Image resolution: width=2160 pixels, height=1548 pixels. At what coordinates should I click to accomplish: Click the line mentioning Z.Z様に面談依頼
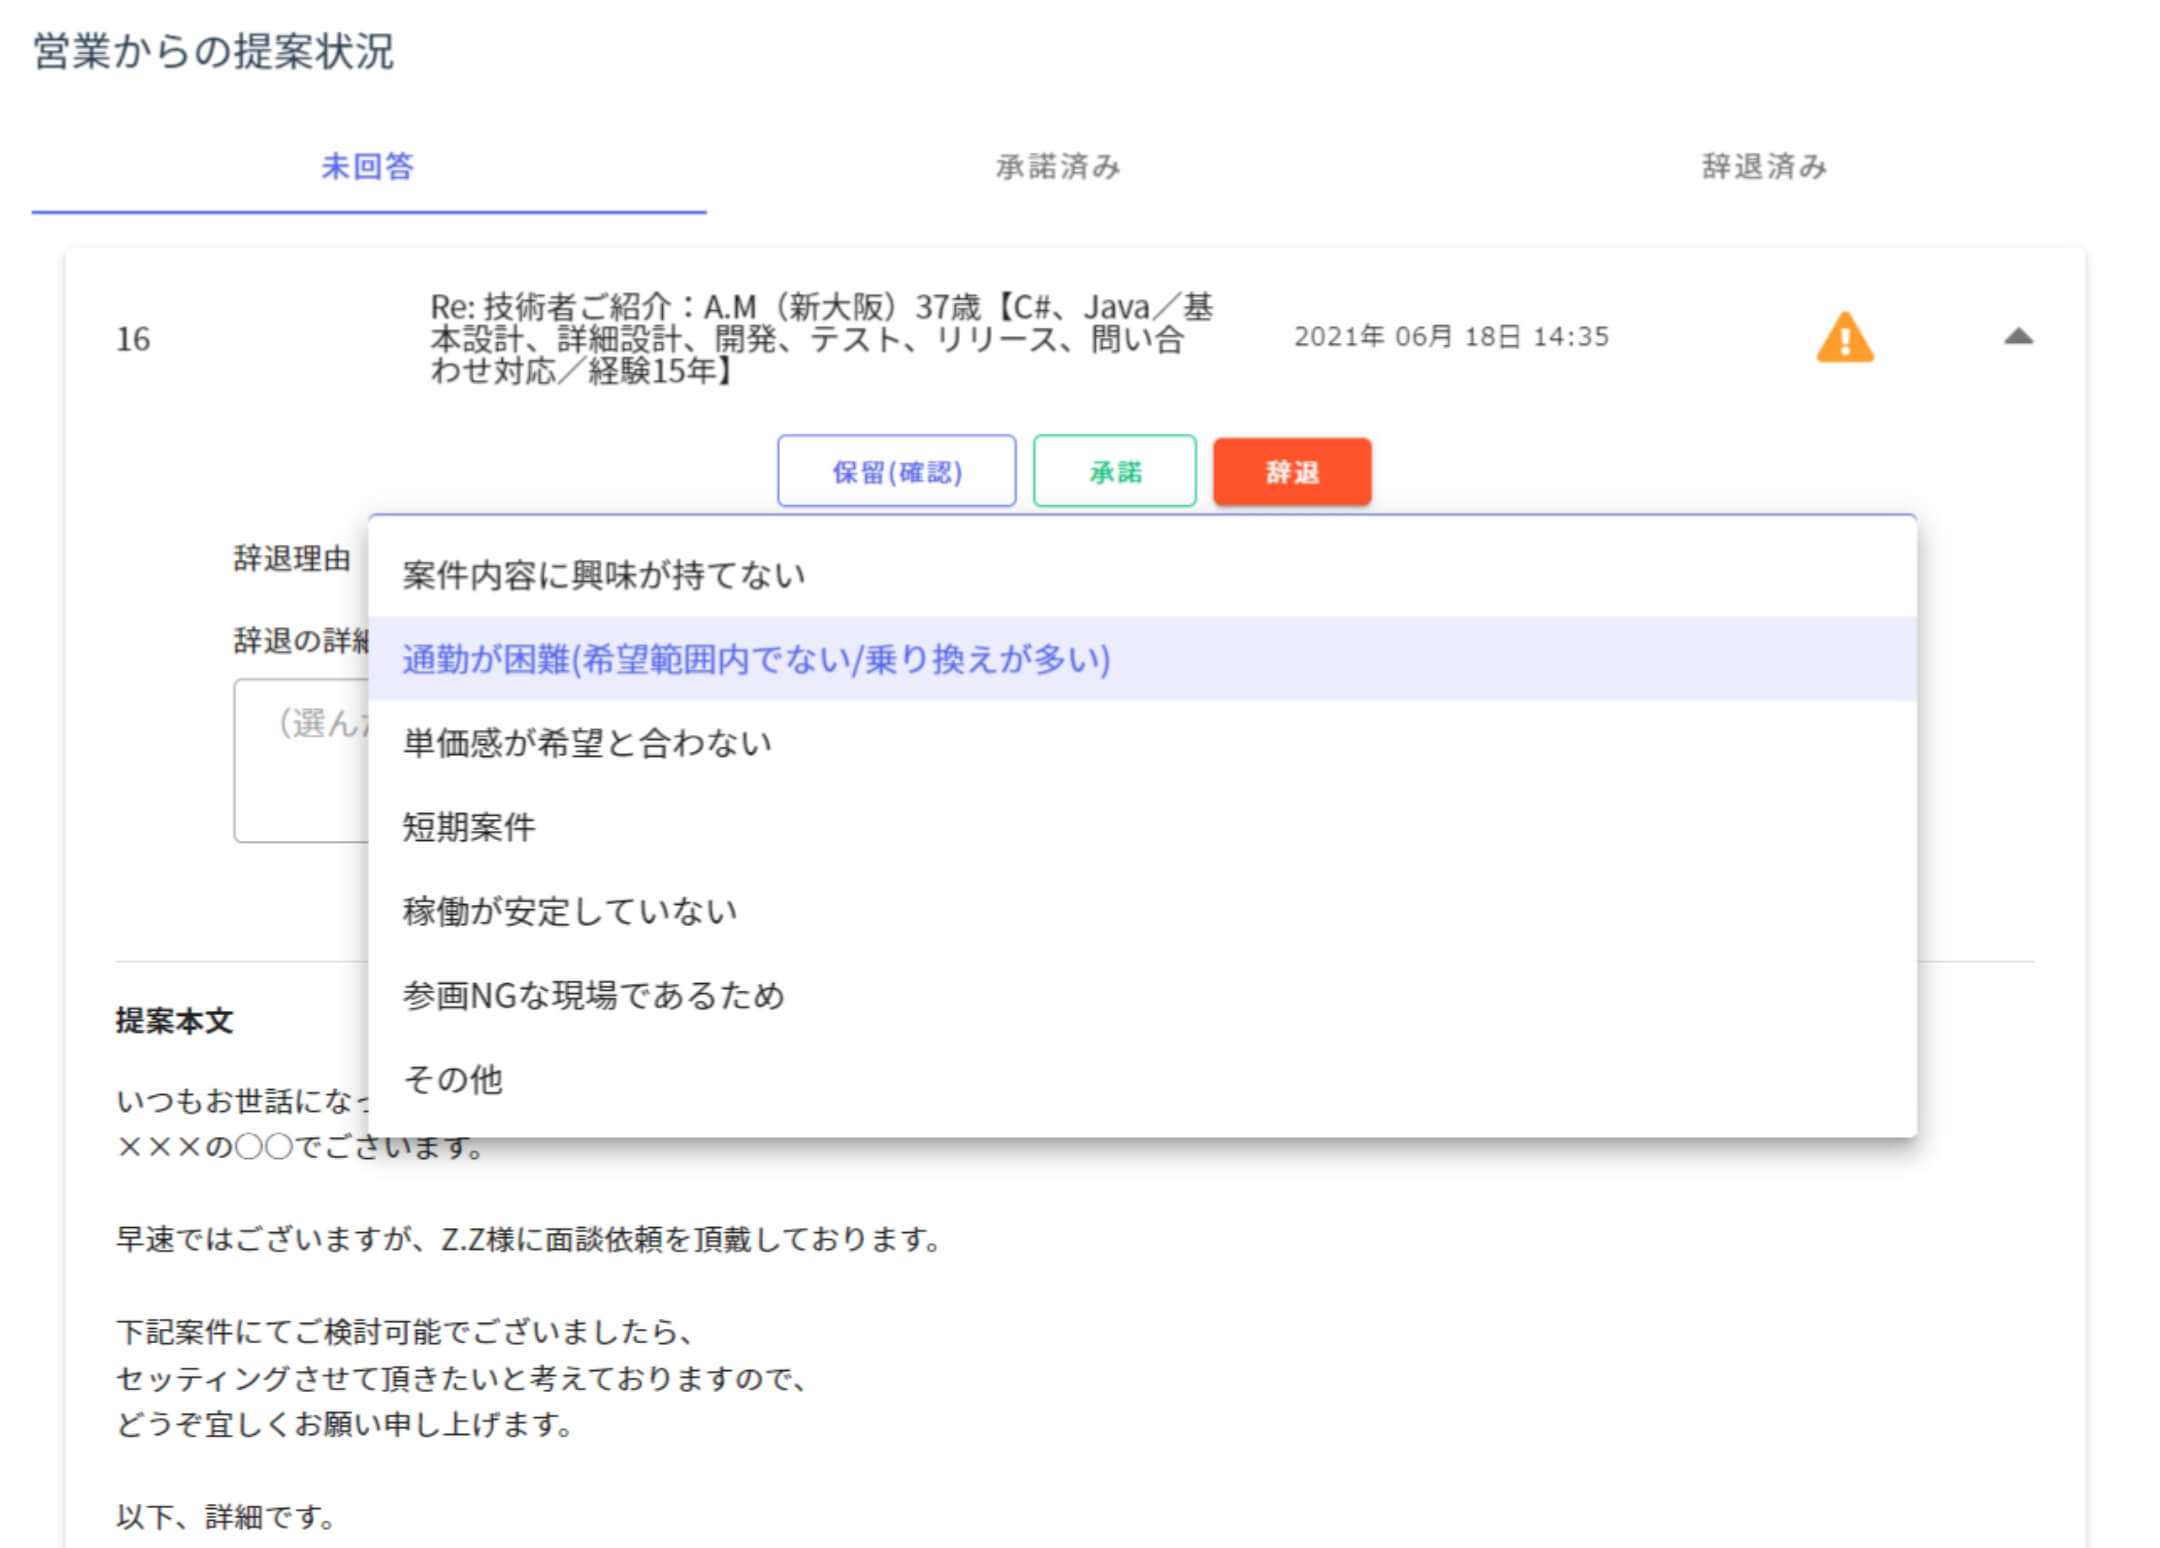tap(529, 1239)
